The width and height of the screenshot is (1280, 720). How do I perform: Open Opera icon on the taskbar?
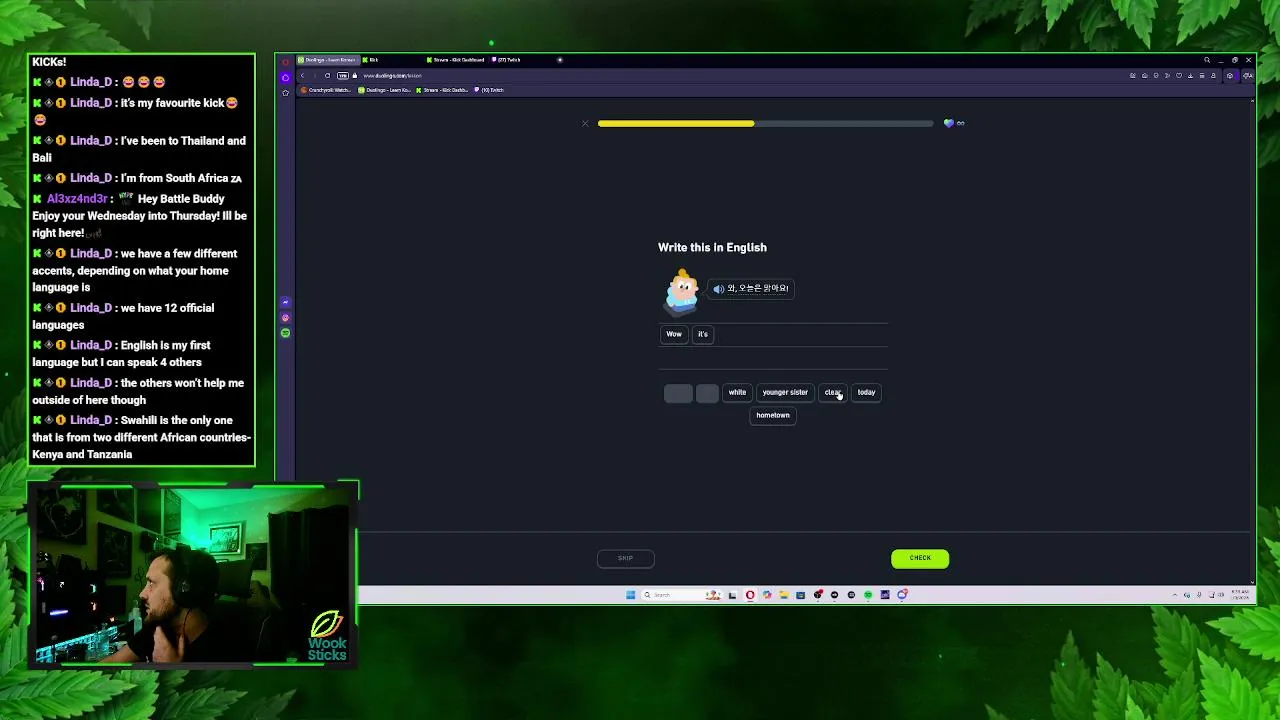[750, 595]
